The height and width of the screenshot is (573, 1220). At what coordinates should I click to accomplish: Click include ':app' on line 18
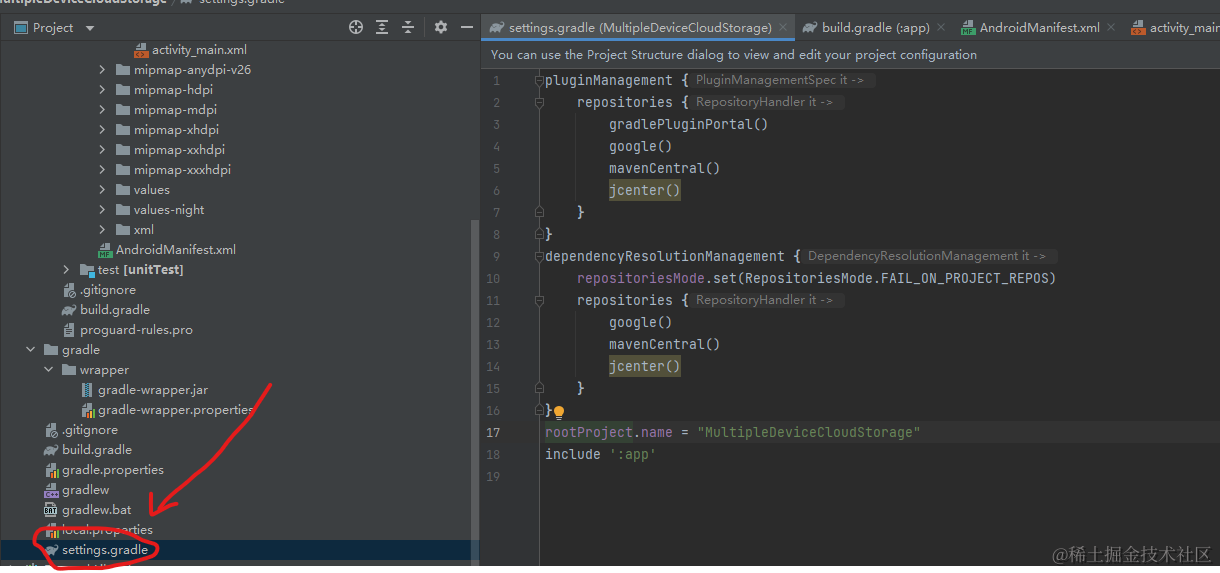[600, 454]
